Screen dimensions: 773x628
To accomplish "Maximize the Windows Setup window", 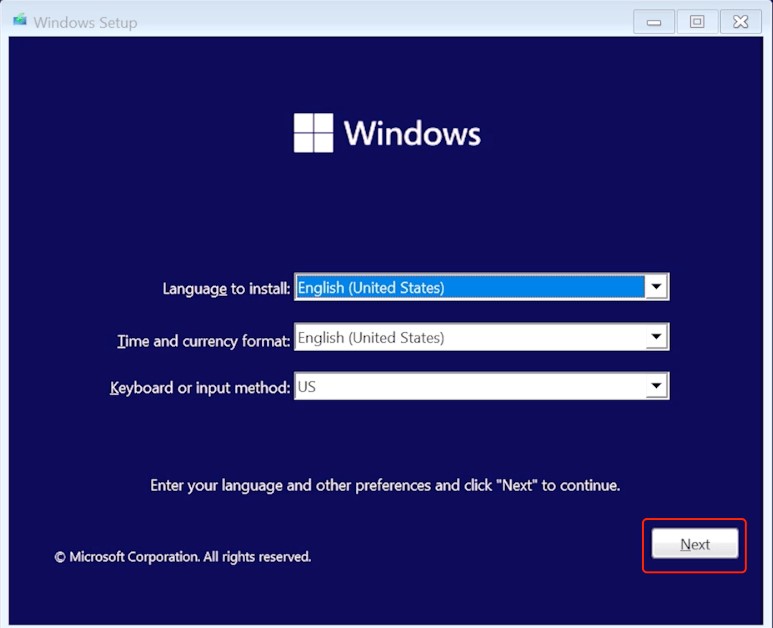I will click(x=697, y=22).
